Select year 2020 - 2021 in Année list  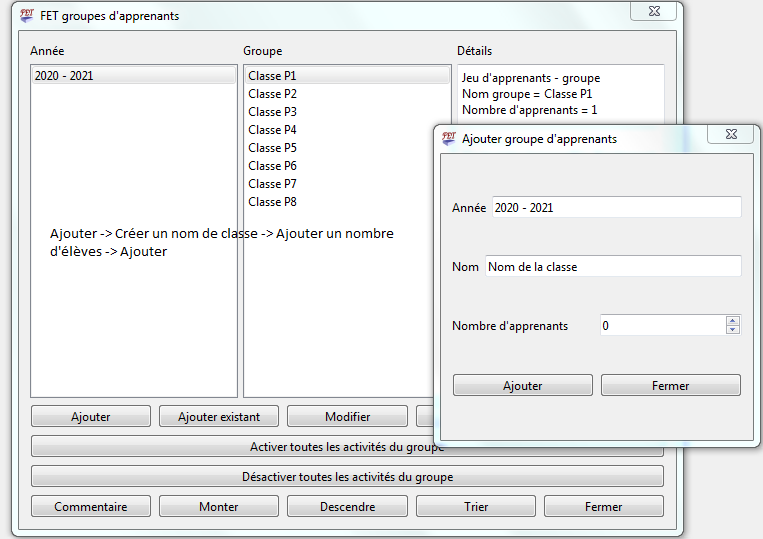(133, 76)
